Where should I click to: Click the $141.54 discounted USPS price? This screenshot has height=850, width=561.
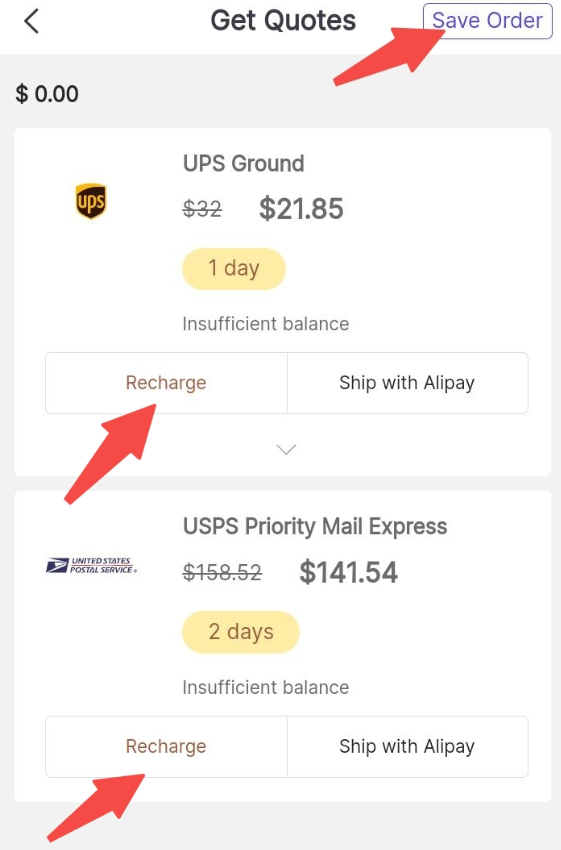coord(349,572)
